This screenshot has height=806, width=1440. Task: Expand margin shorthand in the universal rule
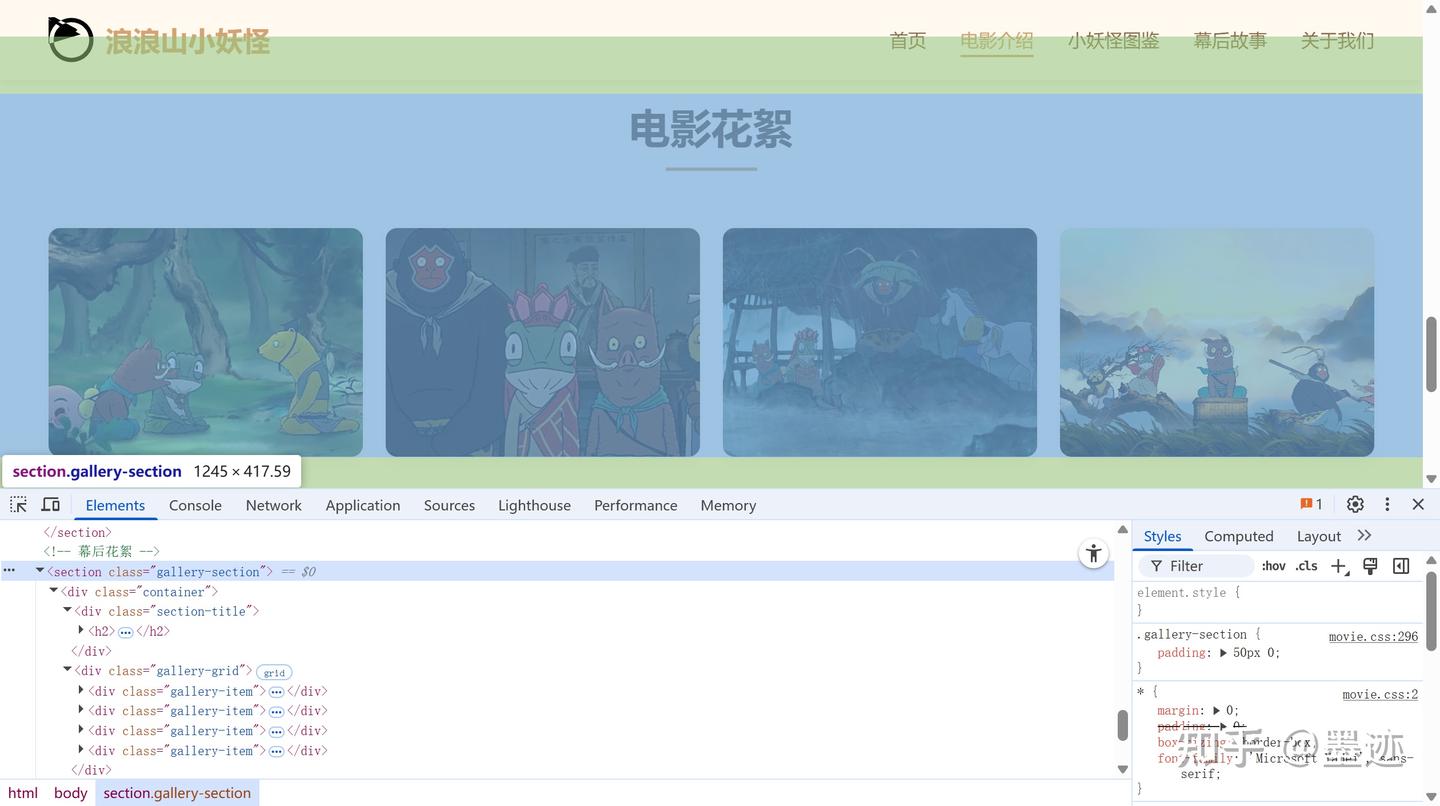[x=1217, y=711]
